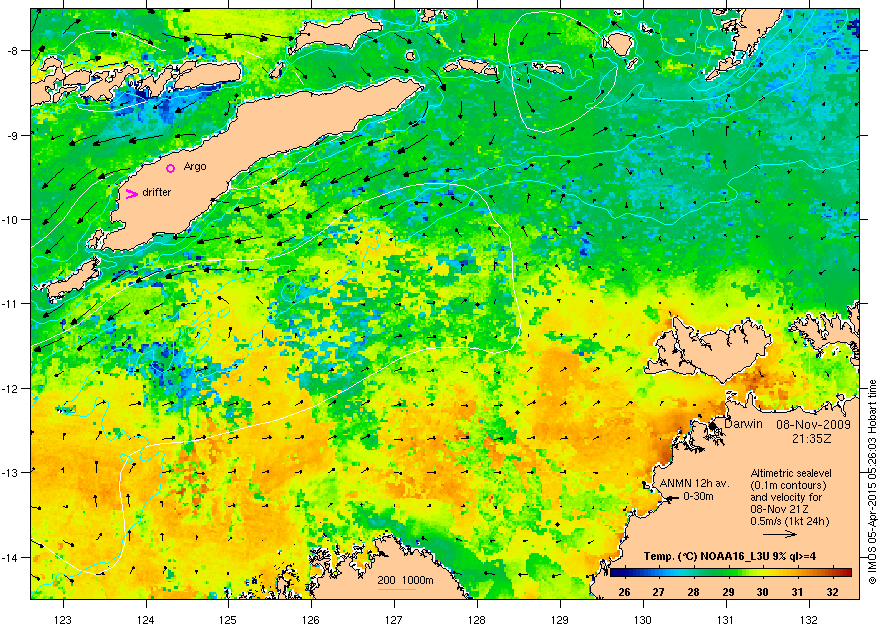
Task: Click latitude axis label -12
Action: (x=11, y=388)
